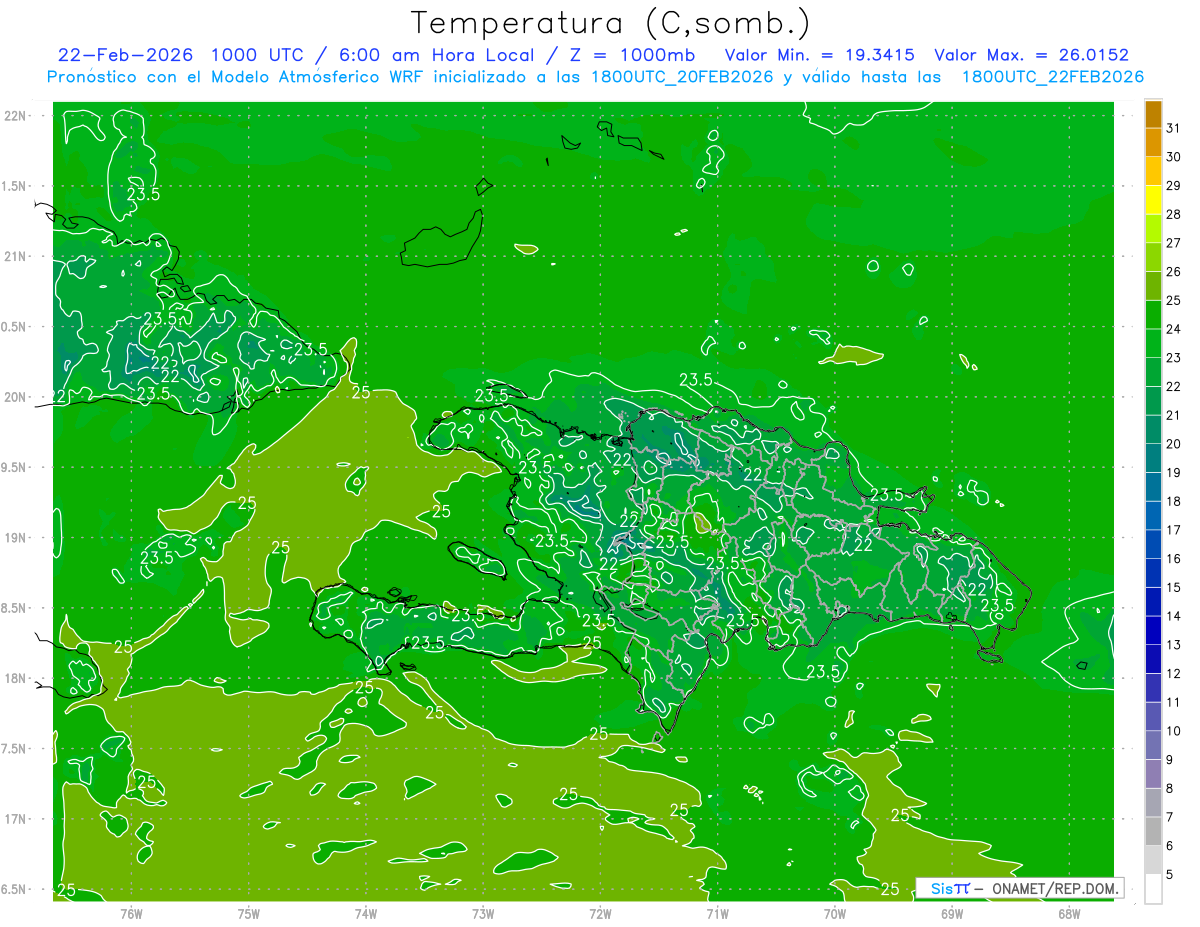The width and height of the screenshot is (1200, 927).
Task: Select the gray legend swatch between 6 and 7
Action: pos(1153,832)
